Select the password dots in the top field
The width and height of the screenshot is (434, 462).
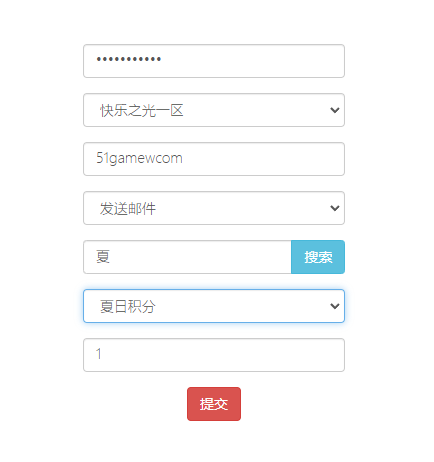129,59
